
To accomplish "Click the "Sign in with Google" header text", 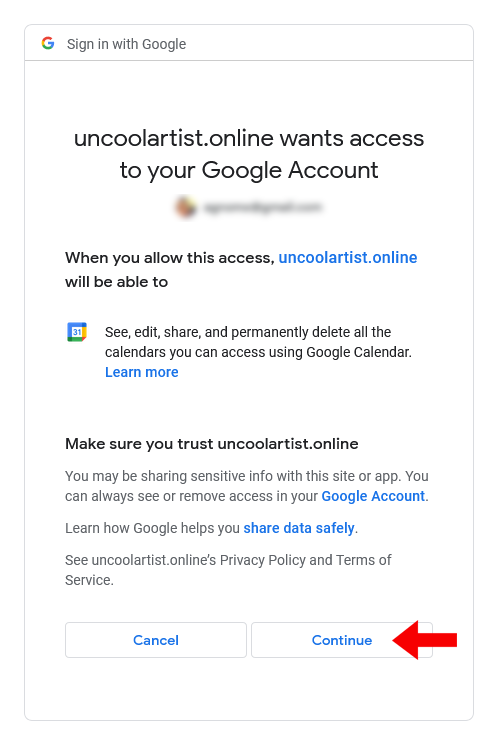I will click(x=126, y=44).
